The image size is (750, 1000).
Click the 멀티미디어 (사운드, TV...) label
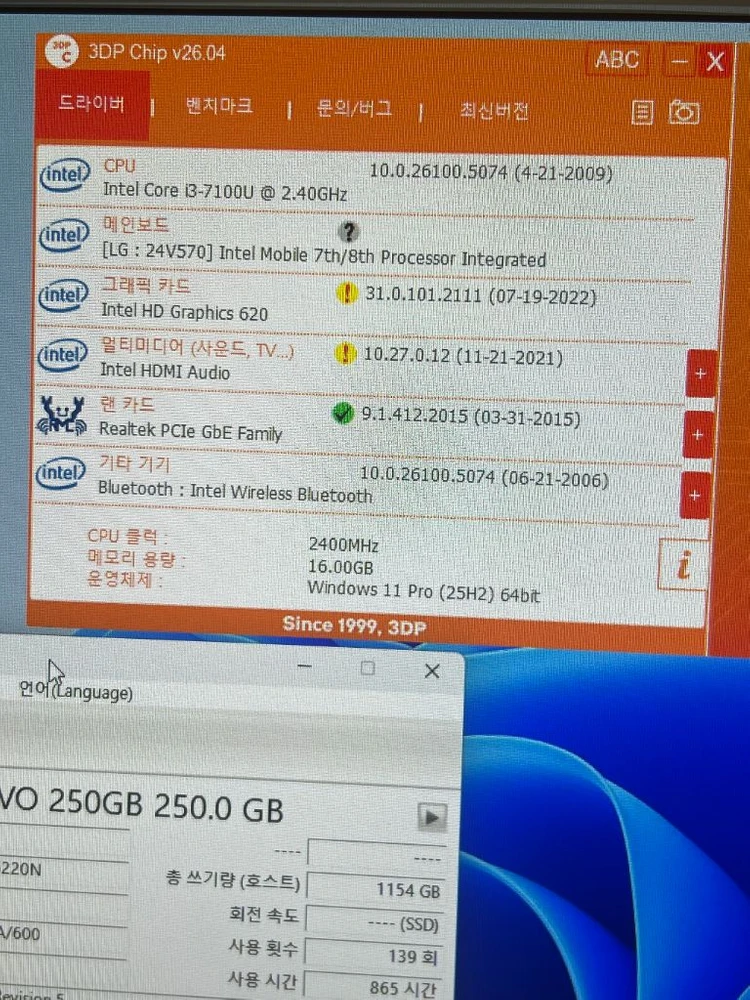coord(197,348)
